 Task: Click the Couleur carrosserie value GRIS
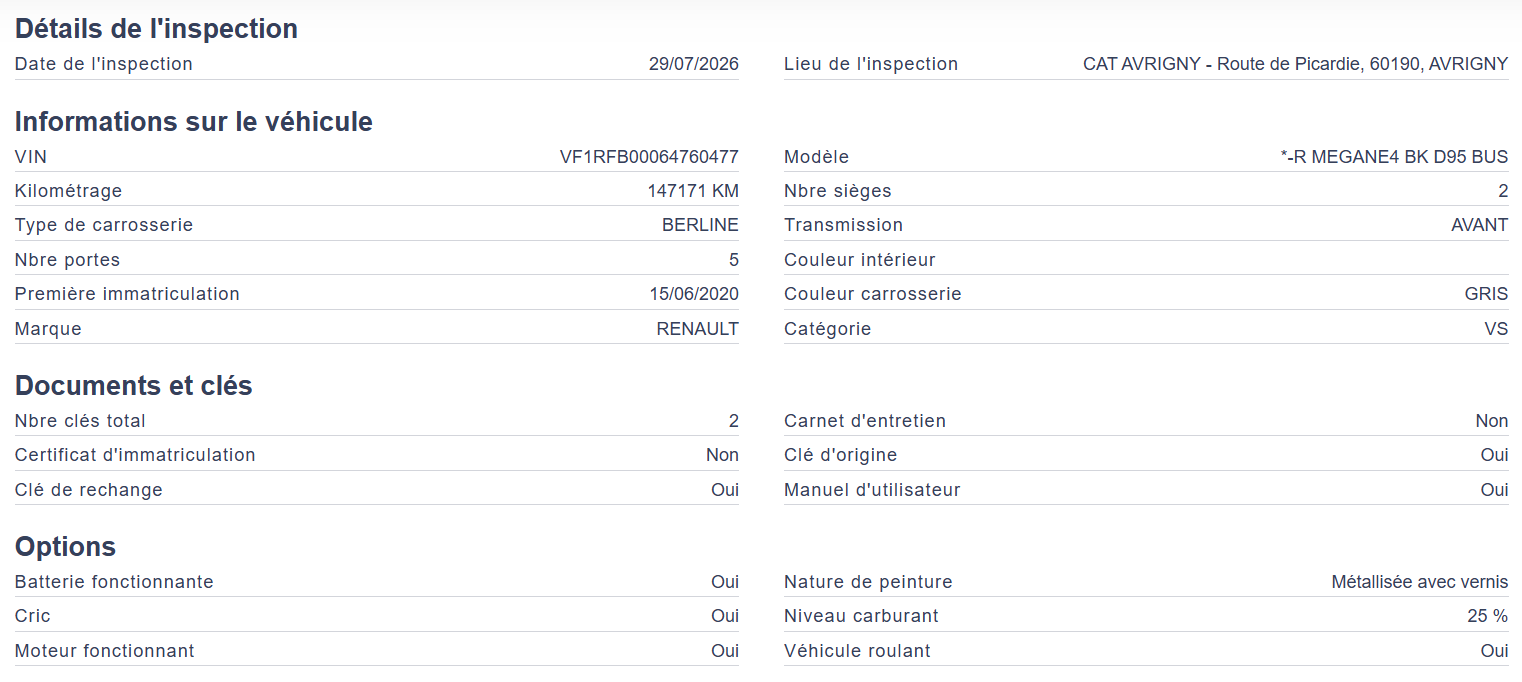coord(1486,294)
